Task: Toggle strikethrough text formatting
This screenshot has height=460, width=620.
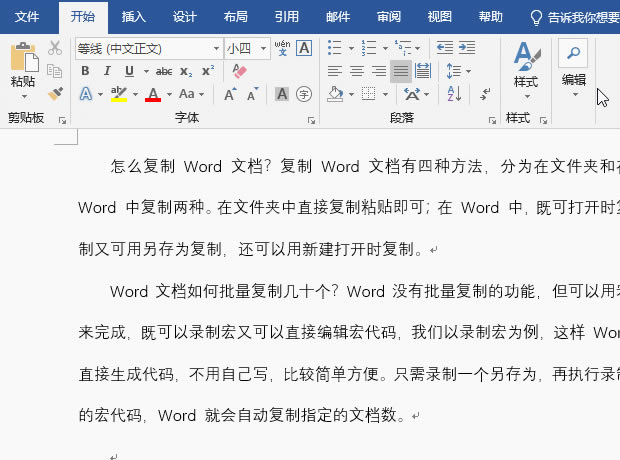Action: pyautogui.click(x=163, y=71)
